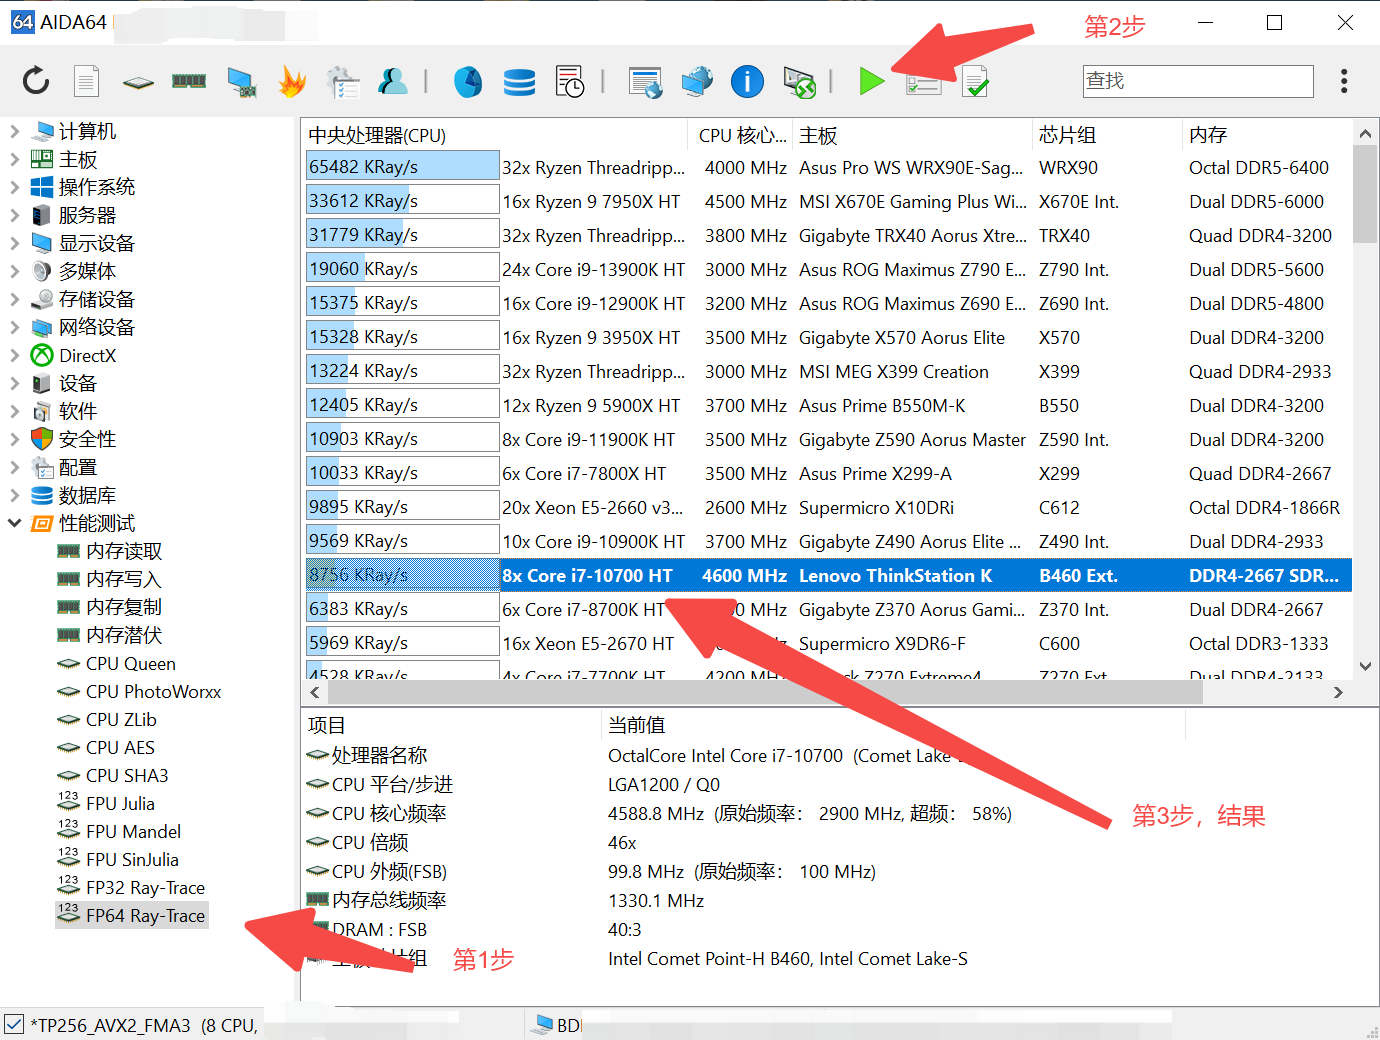This screenshot has width=1380, height=1040.
Task: Expand the 安全性 tree node
Action: [14, 439]
